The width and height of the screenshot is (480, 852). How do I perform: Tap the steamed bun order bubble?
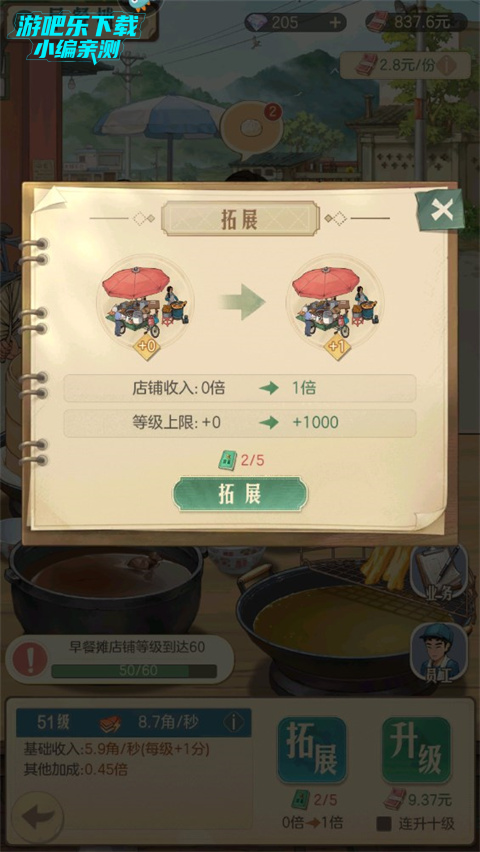pyautogui.click(x=251, y=129)
